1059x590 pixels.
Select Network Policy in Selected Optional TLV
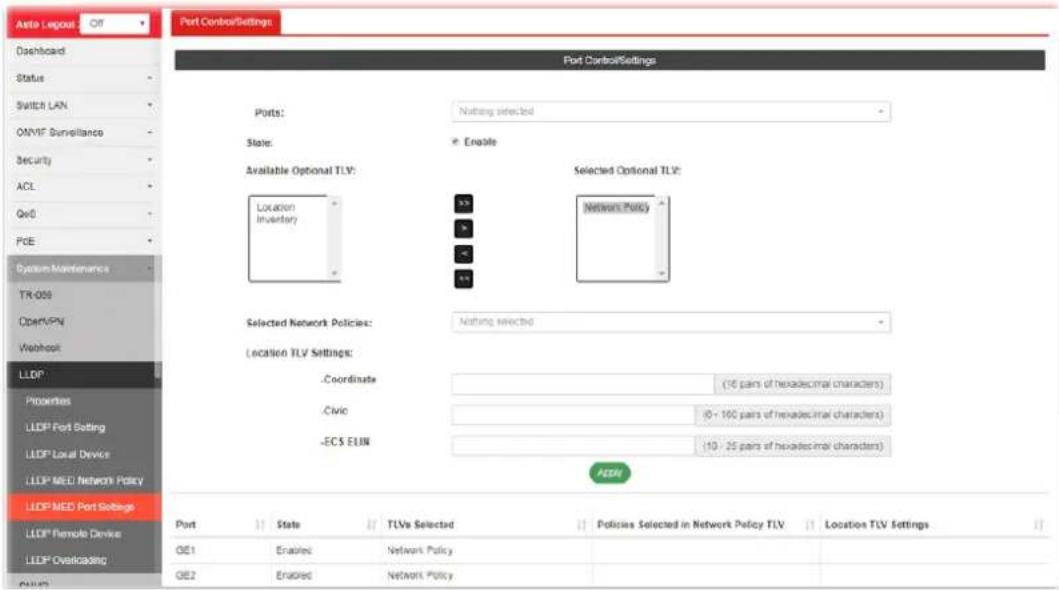(617, 207)
